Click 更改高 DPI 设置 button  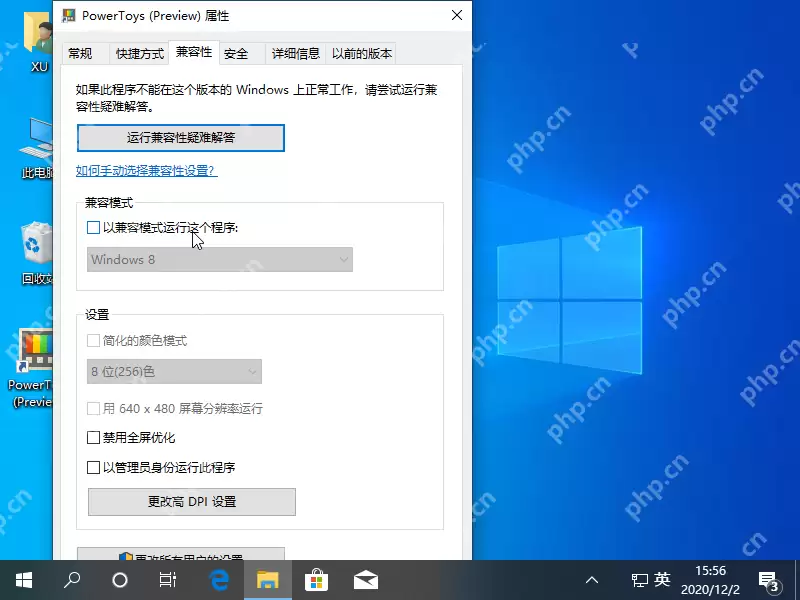tap(192, 502)
